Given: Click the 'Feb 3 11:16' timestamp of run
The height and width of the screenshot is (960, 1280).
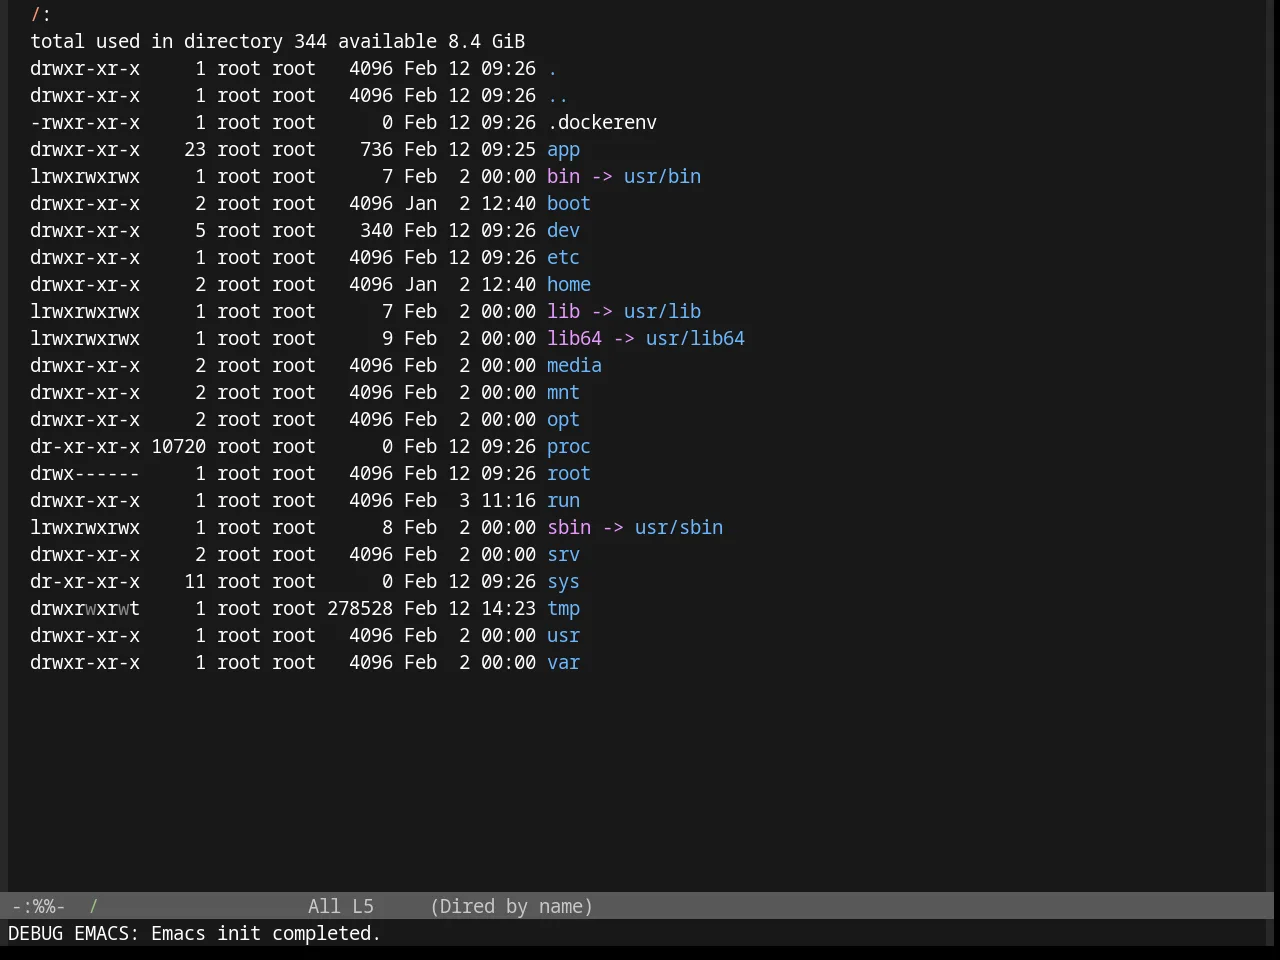Looking at the screenshot, I should [x=470, y=501].
